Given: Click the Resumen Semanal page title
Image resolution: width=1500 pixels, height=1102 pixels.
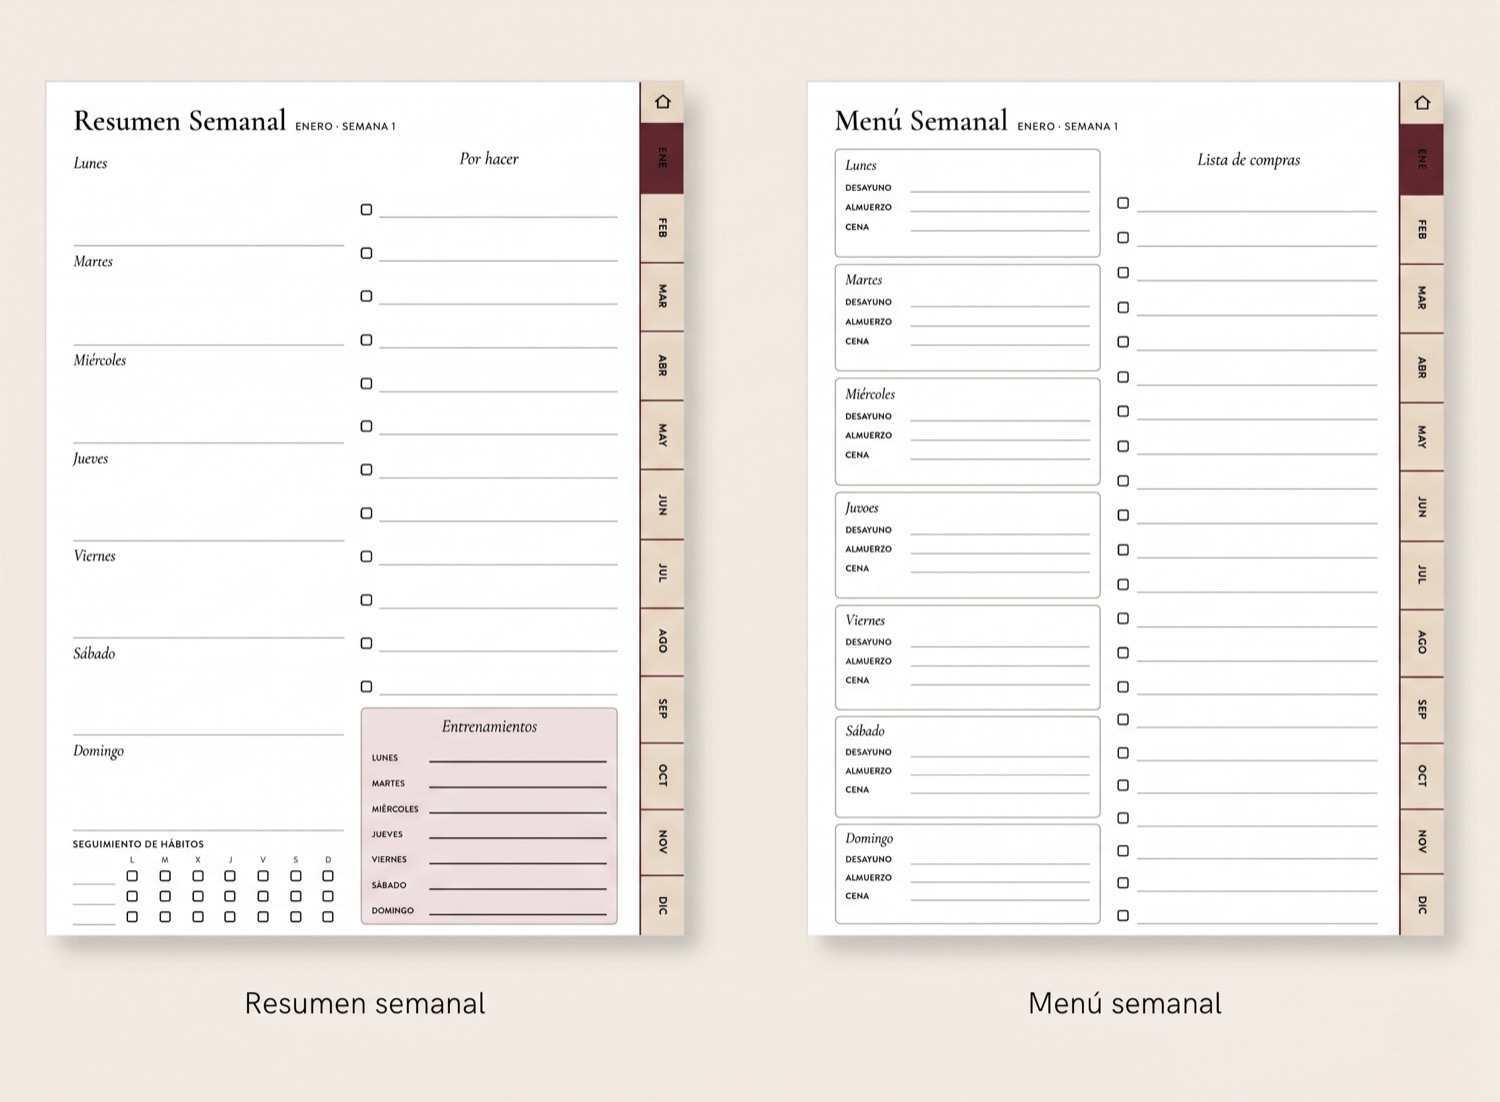Looking at the screenshot, I should (180, 121).
